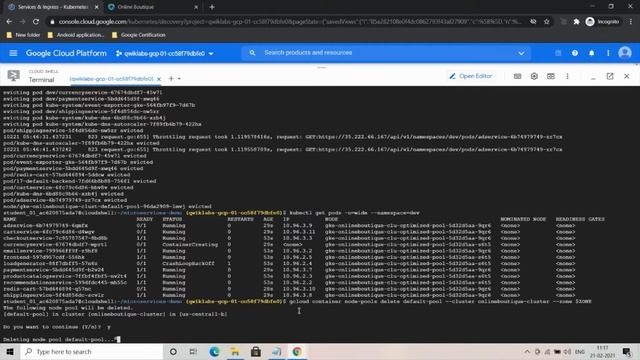Open the taskbar clock and date
The image size is (640, 360).
(602, 352)
